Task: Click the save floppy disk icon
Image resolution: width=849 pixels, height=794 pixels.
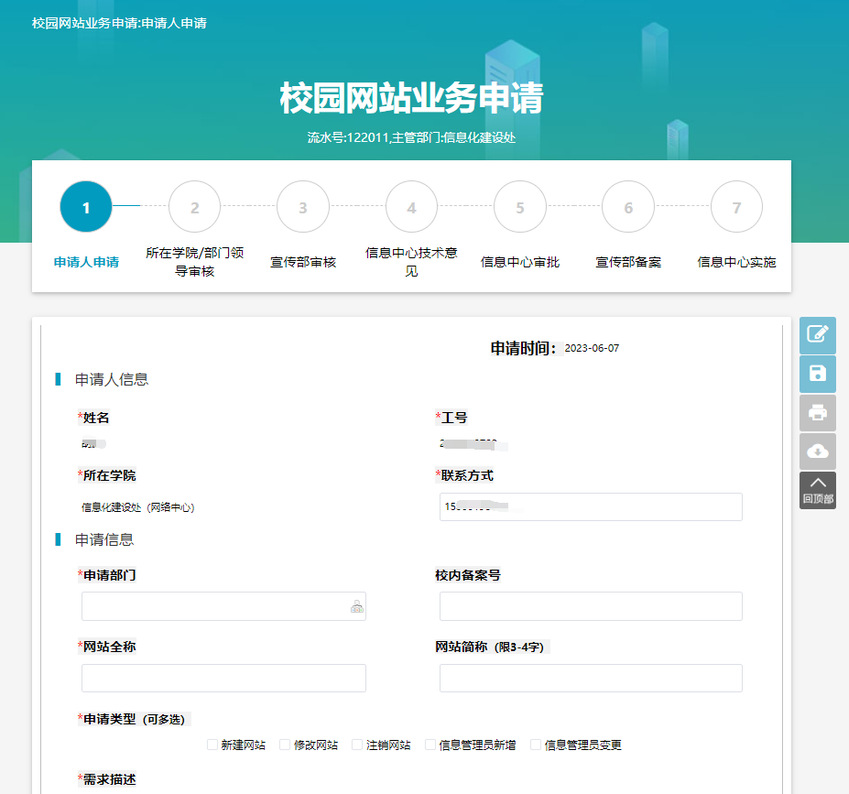Action: 817,373
